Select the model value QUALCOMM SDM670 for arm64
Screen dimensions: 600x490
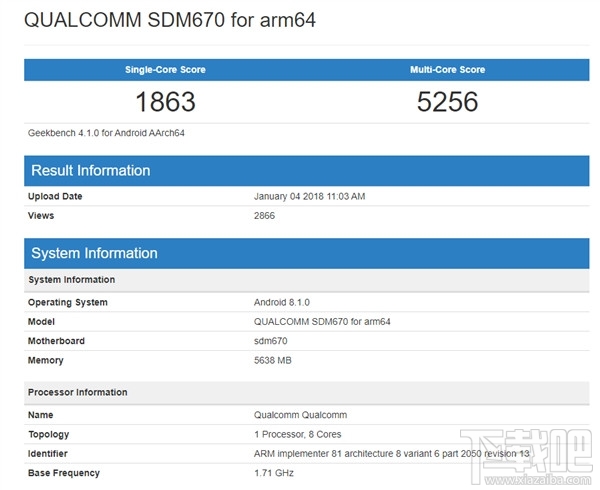pyautogui.click(x=322, y=322)
